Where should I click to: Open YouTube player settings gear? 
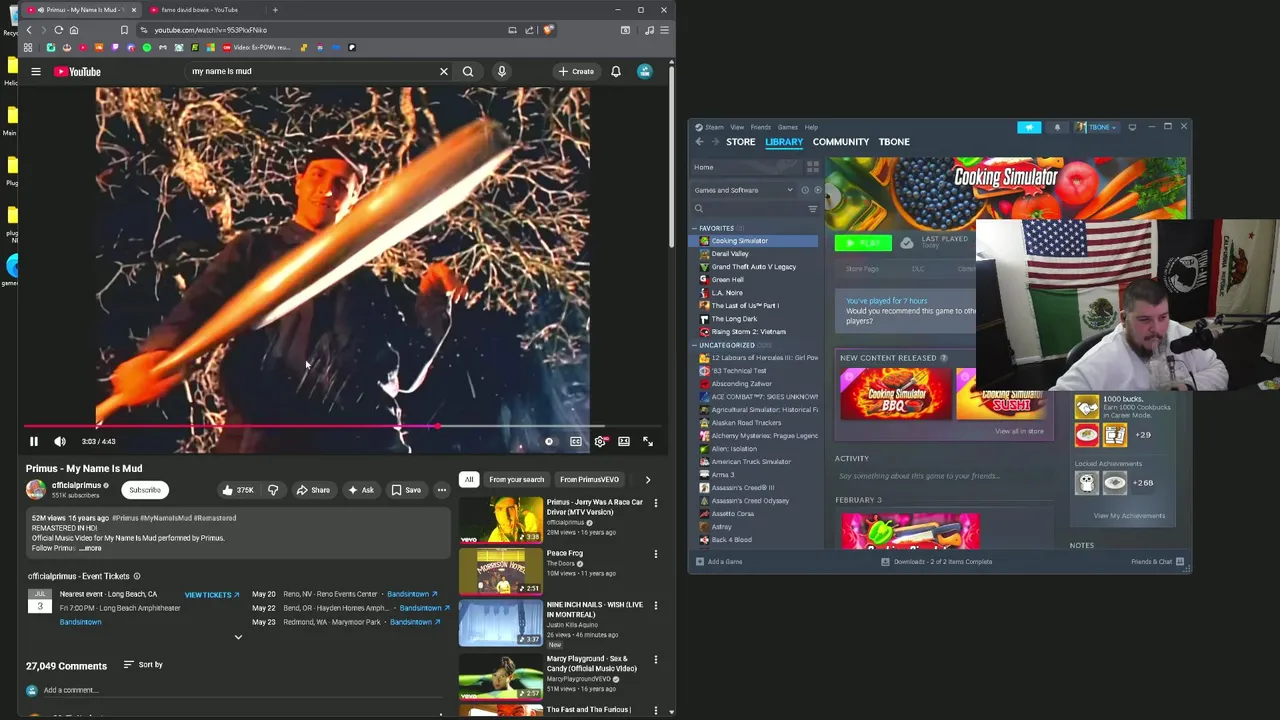pos(600,441)
